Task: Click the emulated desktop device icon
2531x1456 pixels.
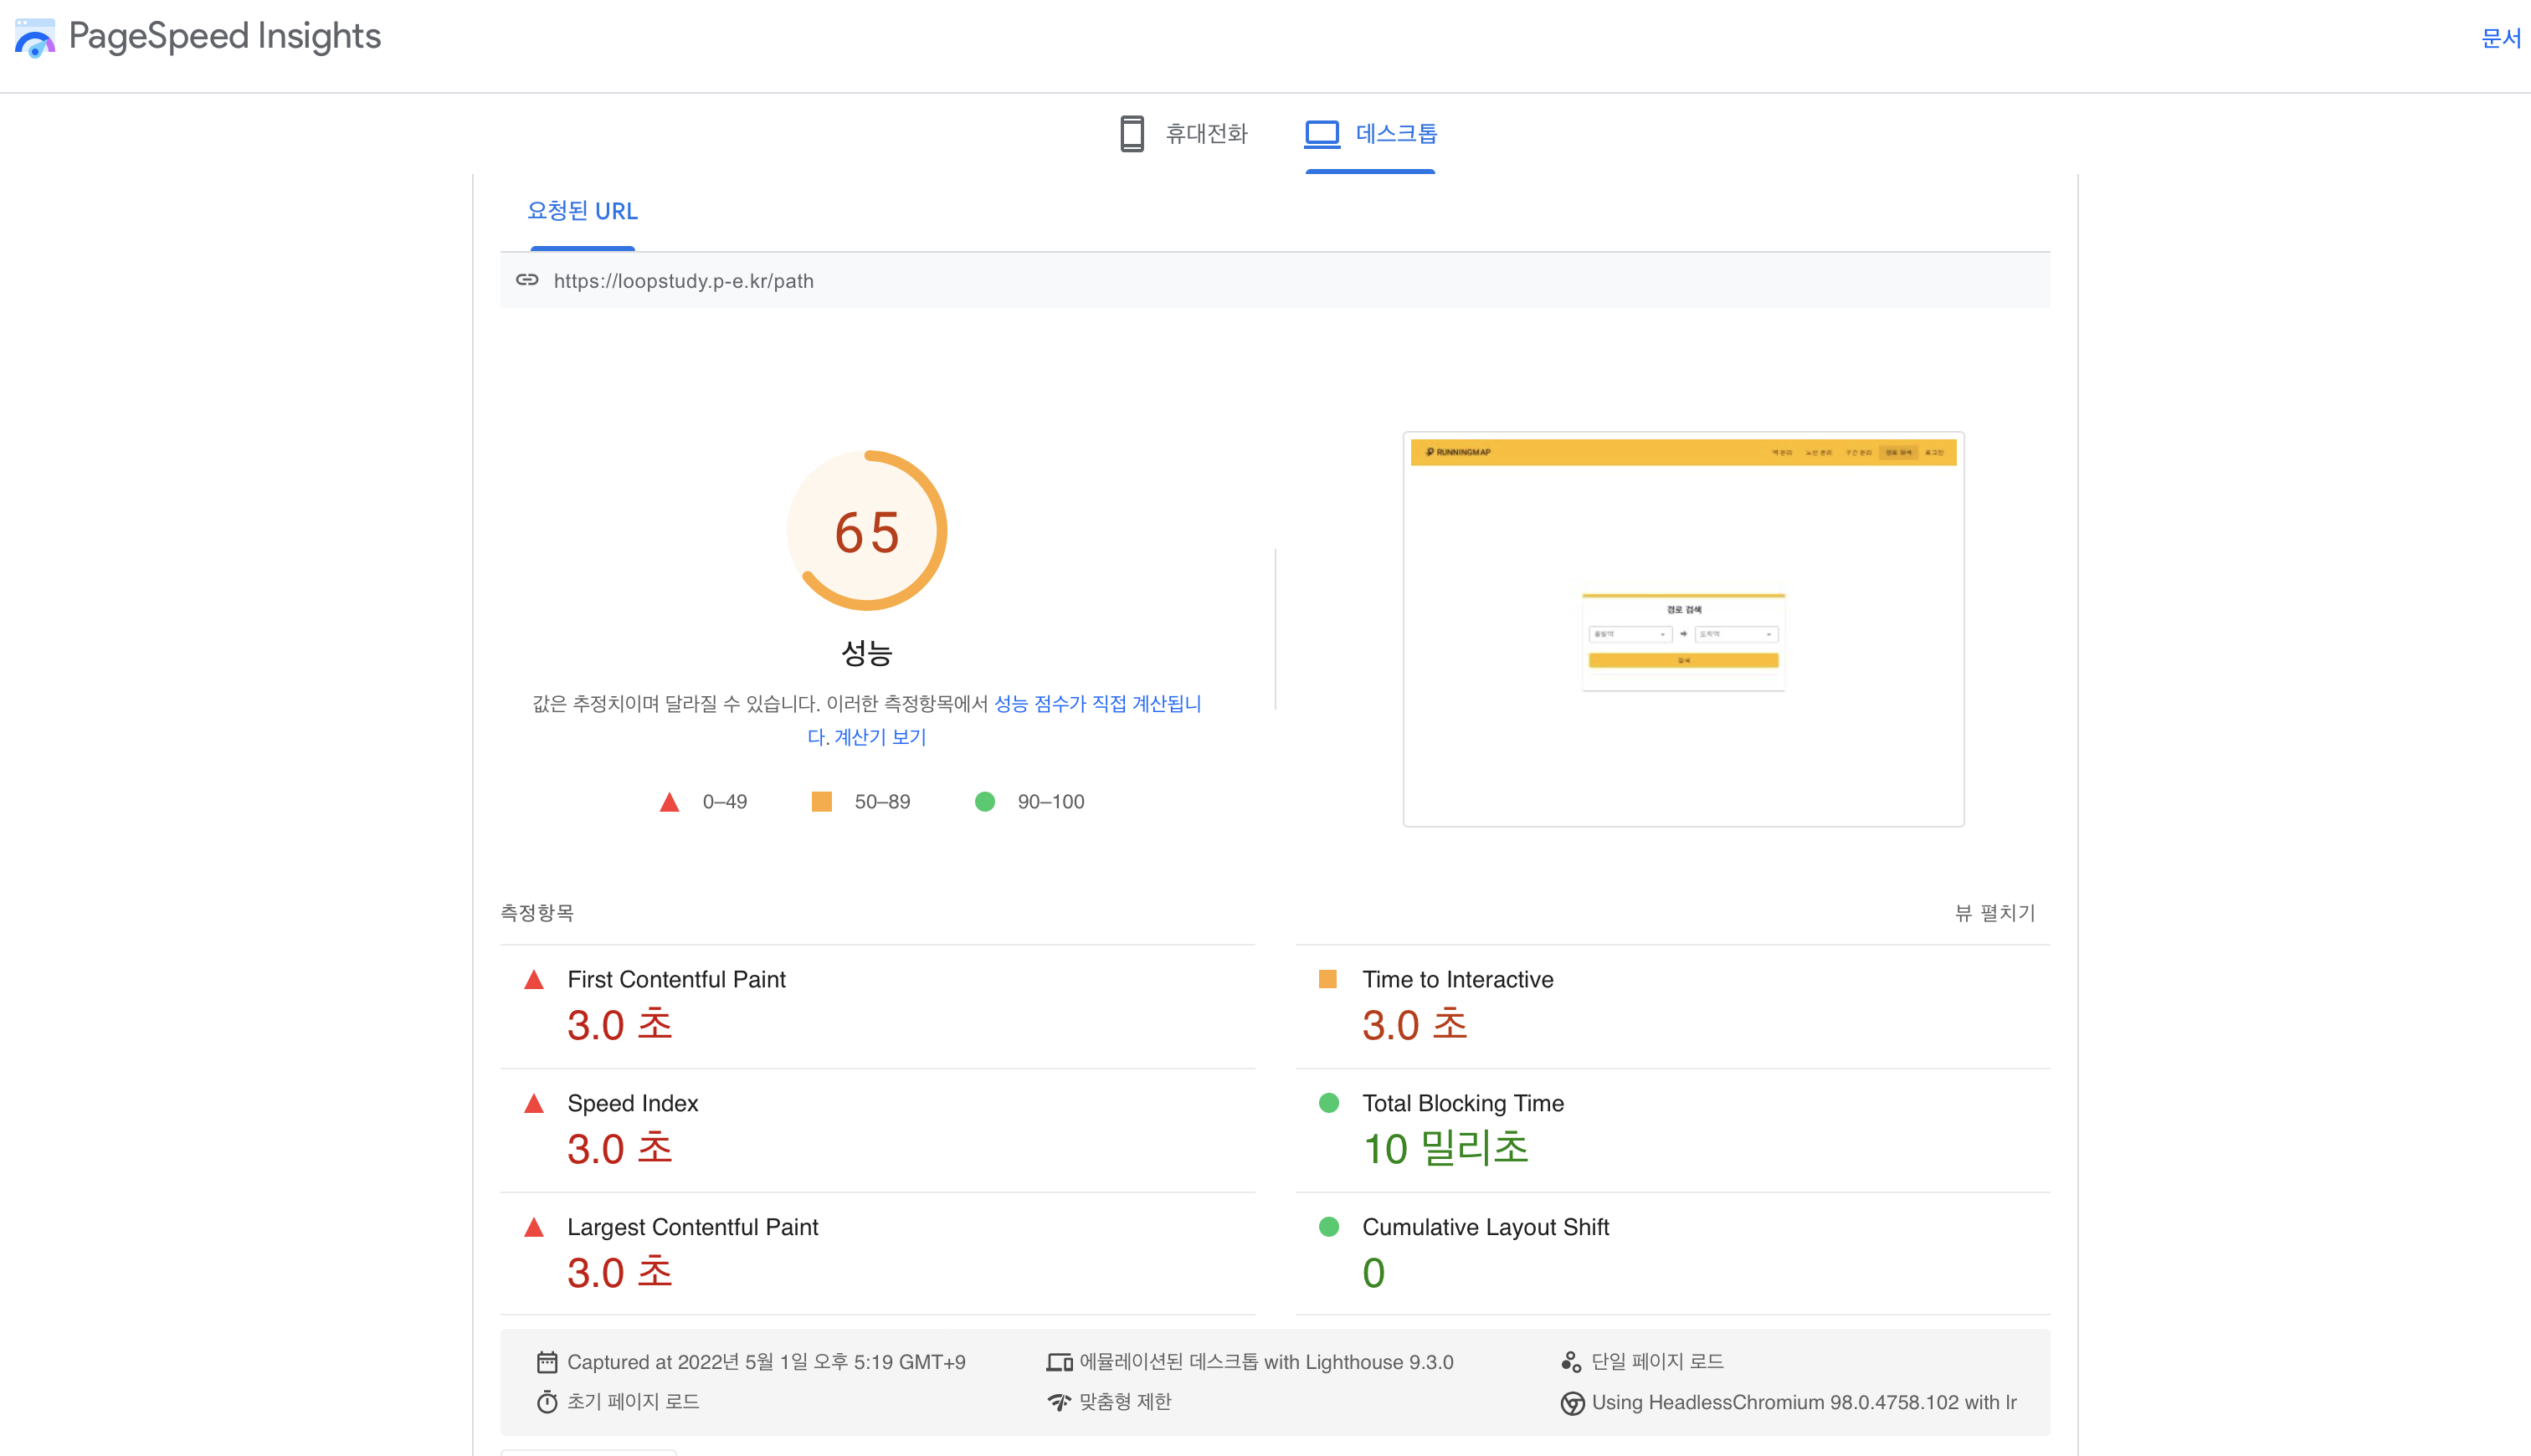Action: tap(1058, 1362)
